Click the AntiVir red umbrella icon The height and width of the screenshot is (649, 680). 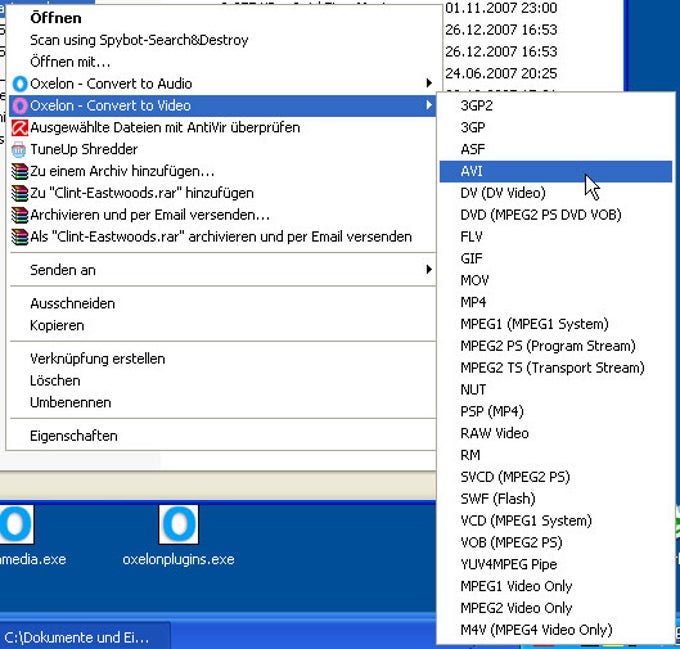pyautogui.click(x=20, y=128)
